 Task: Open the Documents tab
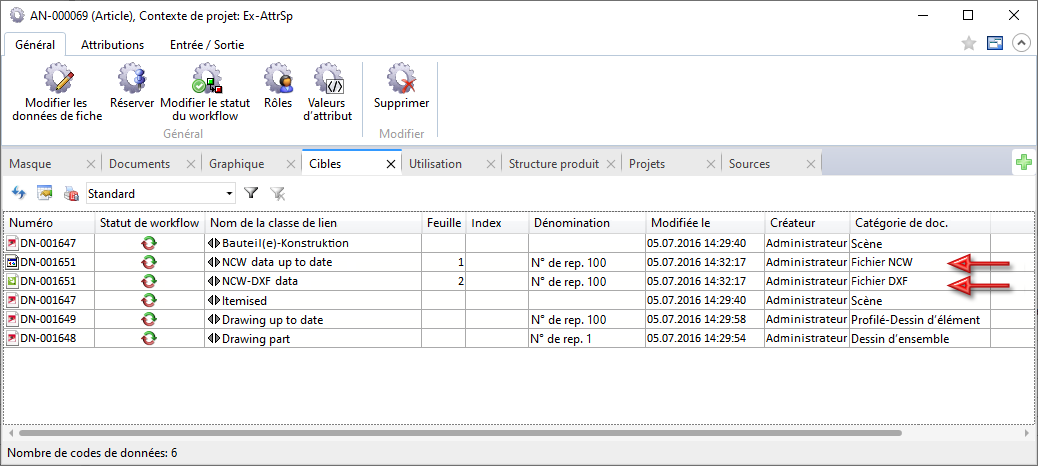click(139, 164)
